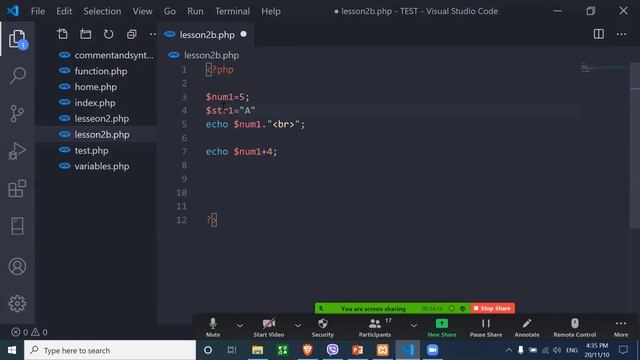This screenshot has width=640, height=360.
Task: Pause Share in Zoom toolbar
Action: (486, 328)
